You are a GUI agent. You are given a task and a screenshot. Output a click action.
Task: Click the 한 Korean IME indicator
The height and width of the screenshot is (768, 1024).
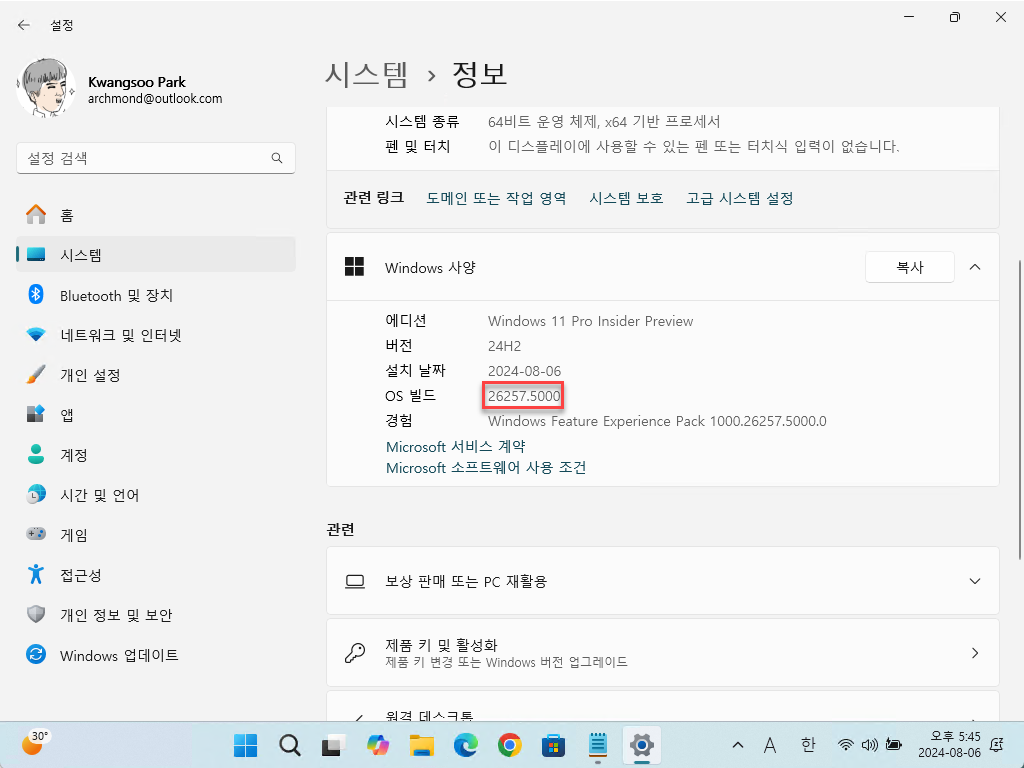tap(808, 744)
